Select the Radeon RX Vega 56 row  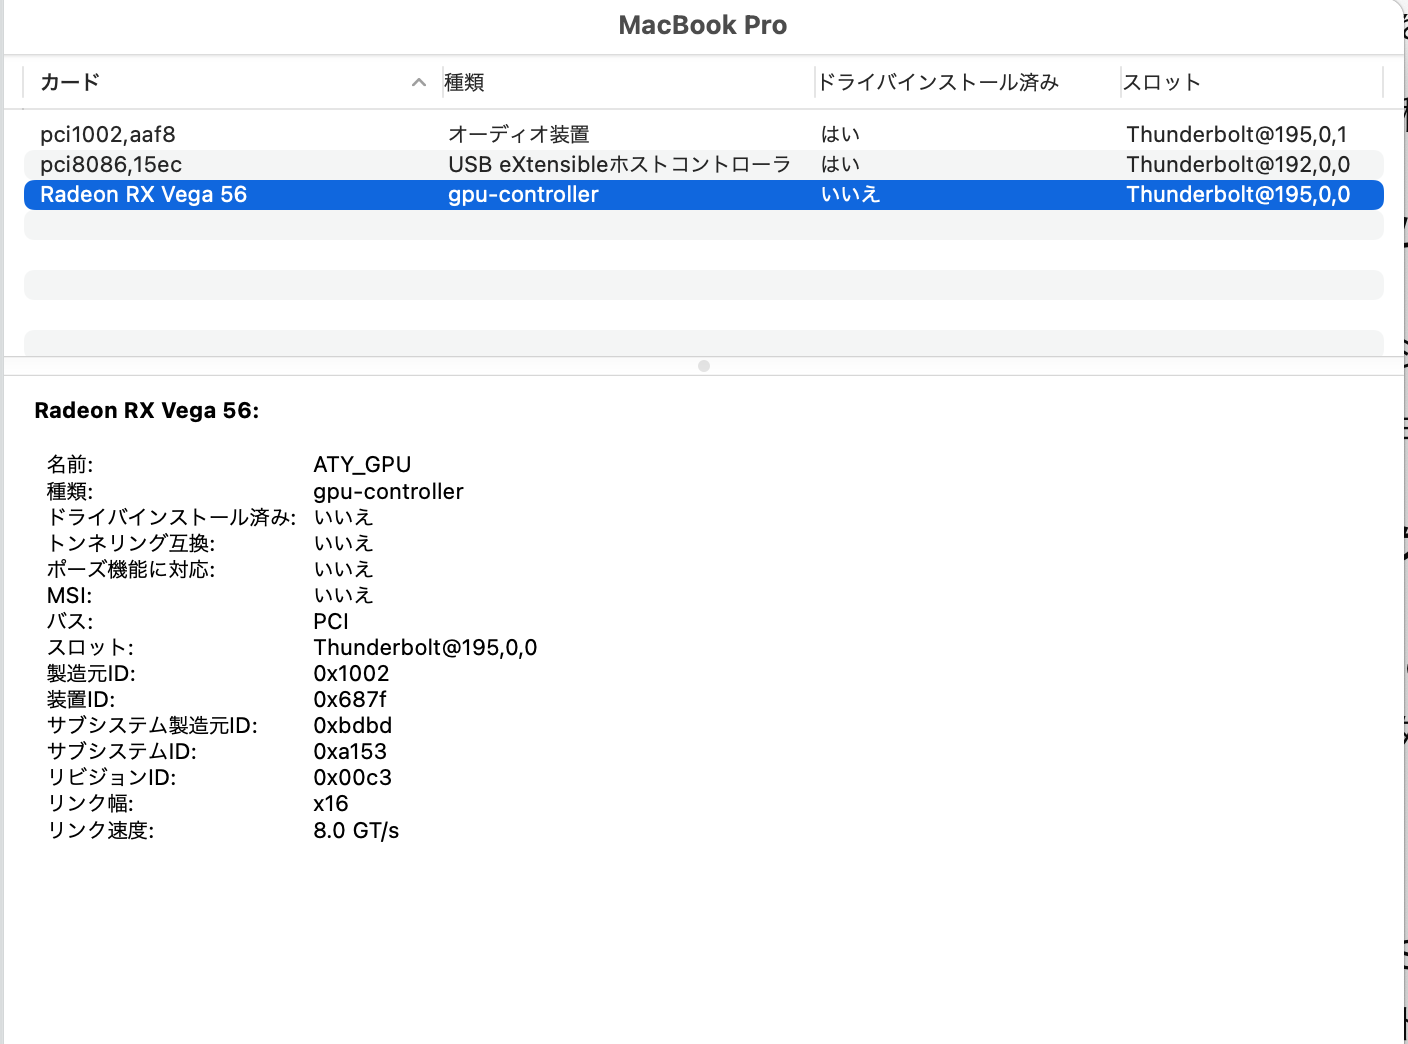704,194
